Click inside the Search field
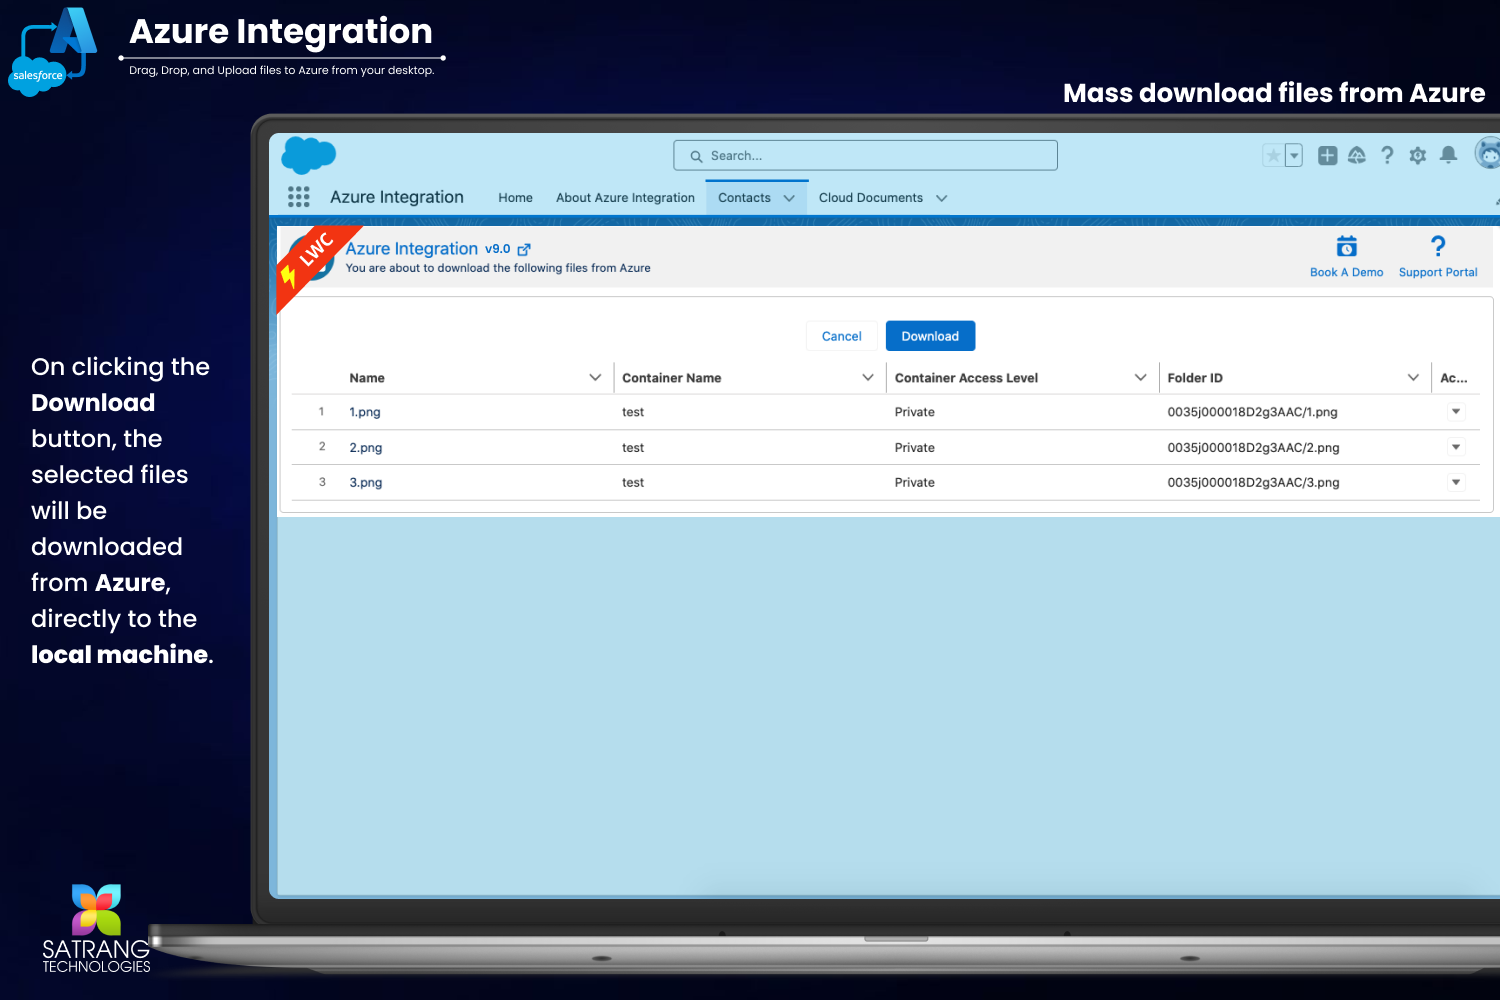This screenshot has height=1000, width=1500. point(865,155)
